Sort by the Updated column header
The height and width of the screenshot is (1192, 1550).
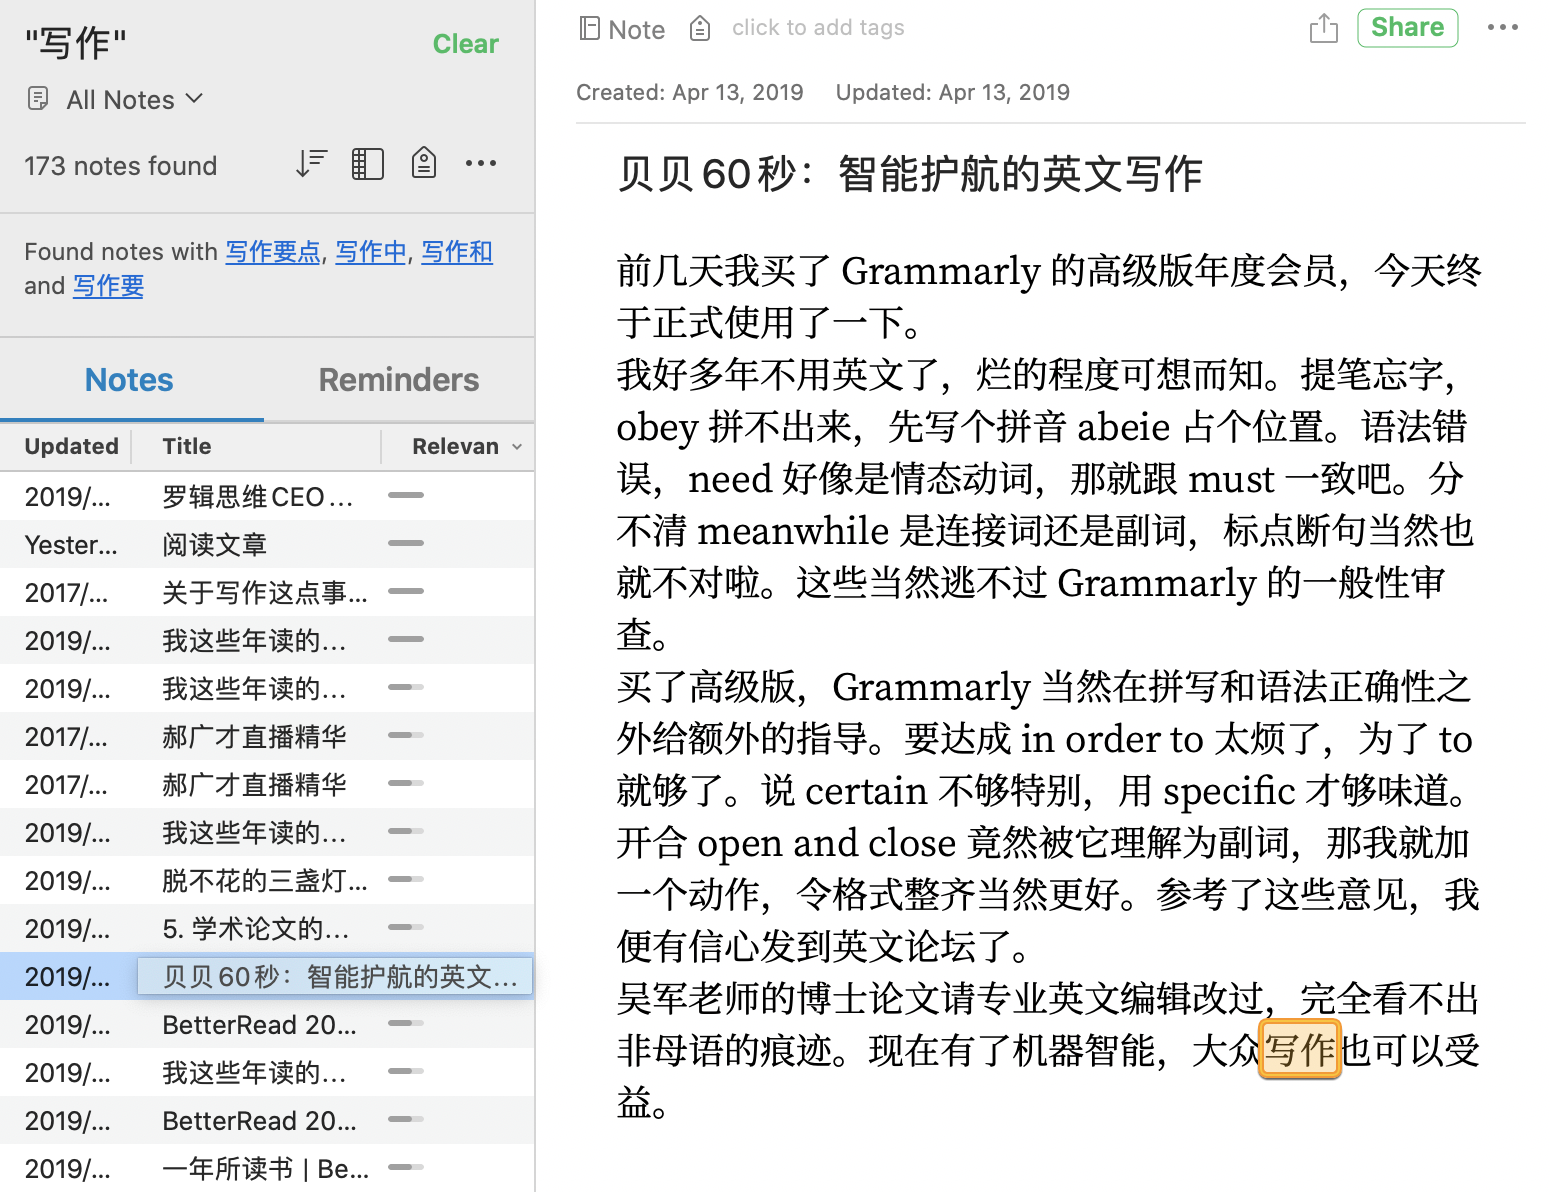click(71, 446)
